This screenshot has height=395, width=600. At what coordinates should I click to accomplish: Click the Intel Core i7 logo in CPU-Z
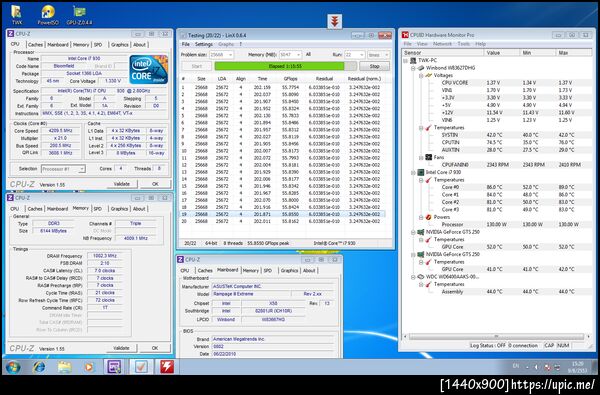tap(148, 70)
